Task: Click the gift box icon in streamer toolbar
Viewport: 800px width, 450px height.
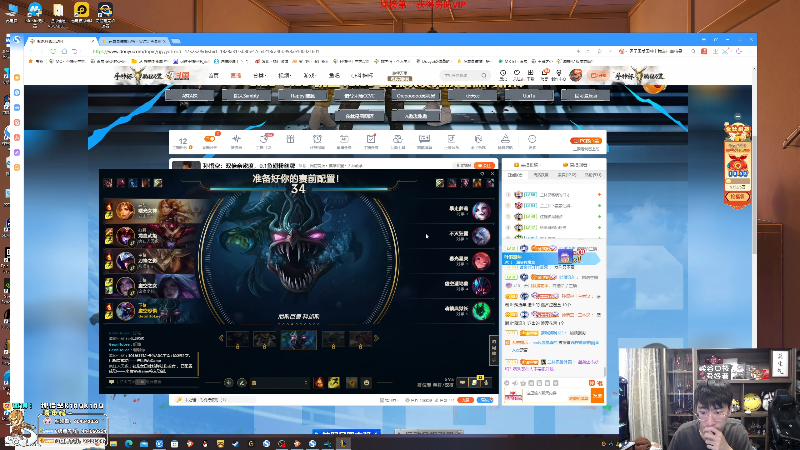Action: [290, 139]
